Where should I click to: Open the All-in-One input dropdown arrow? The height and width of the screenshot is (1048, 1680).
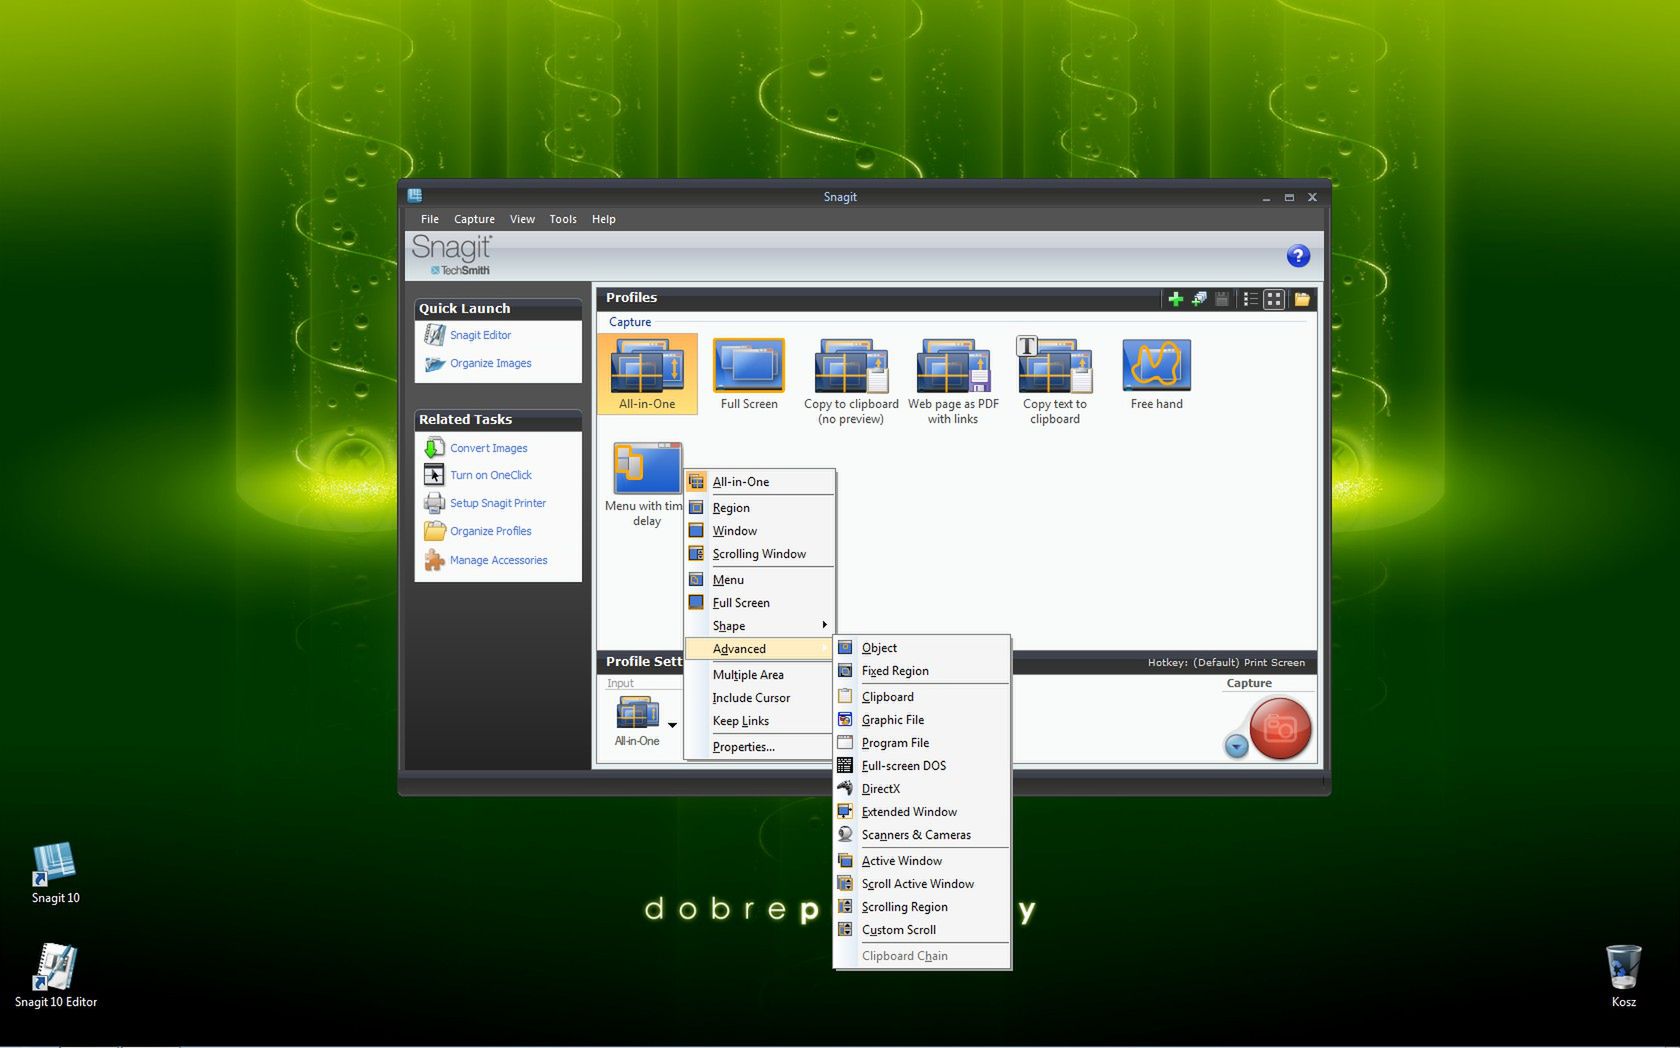(672, 725)
